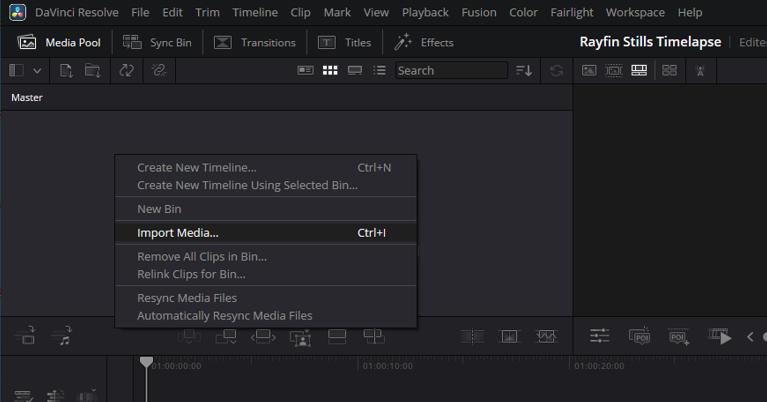The image size is (767, 402).
Task: Click the timeline playhead marker
Action: click(x=146, y=362)
